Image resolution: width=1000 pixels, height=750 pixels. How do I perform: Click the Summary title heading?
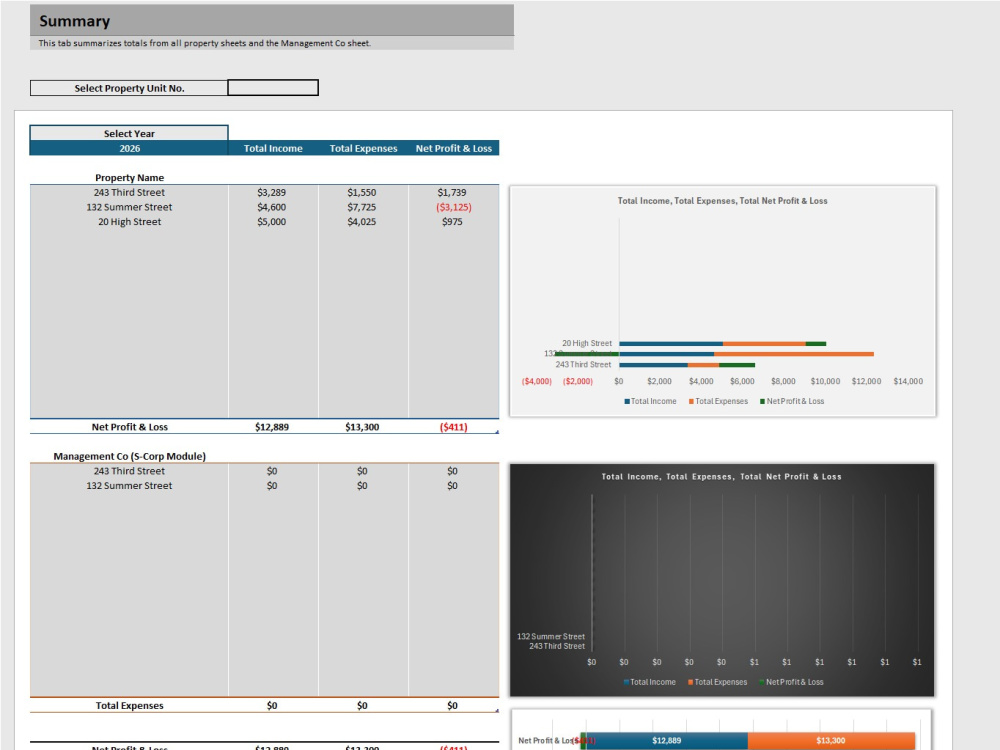pyautogui.click(x=75, y=21)
